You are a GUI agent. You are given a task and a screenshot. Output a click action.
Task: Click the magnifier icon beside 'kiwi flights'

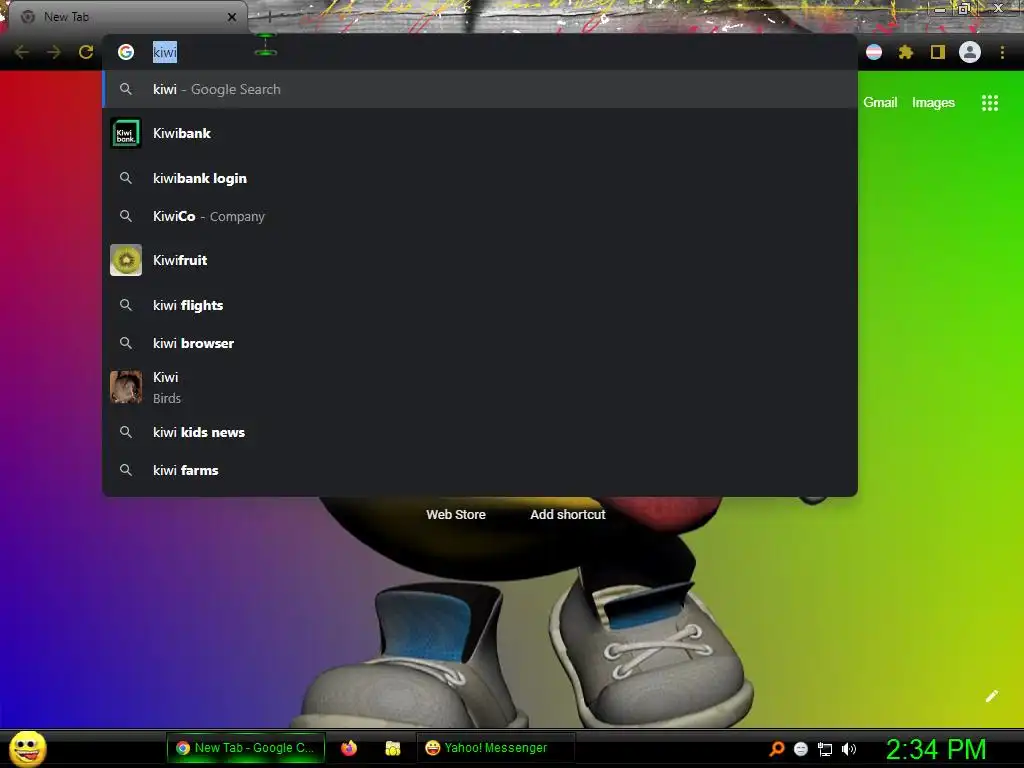(x=126, y=305)
